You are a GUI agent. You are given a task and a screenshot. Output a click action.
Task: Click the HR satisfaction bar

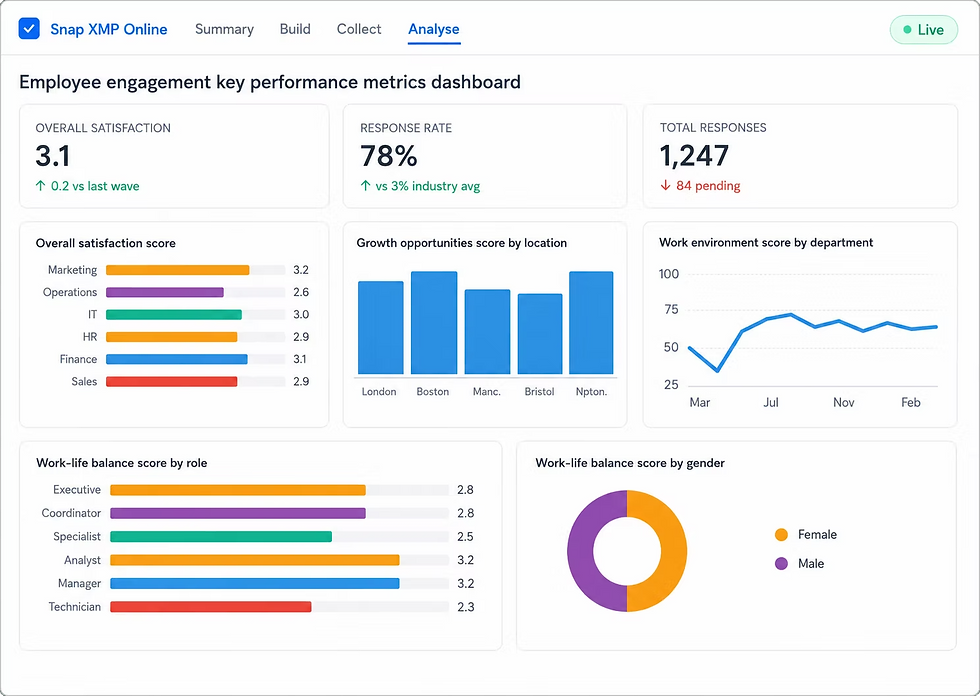tap(172, 337)
